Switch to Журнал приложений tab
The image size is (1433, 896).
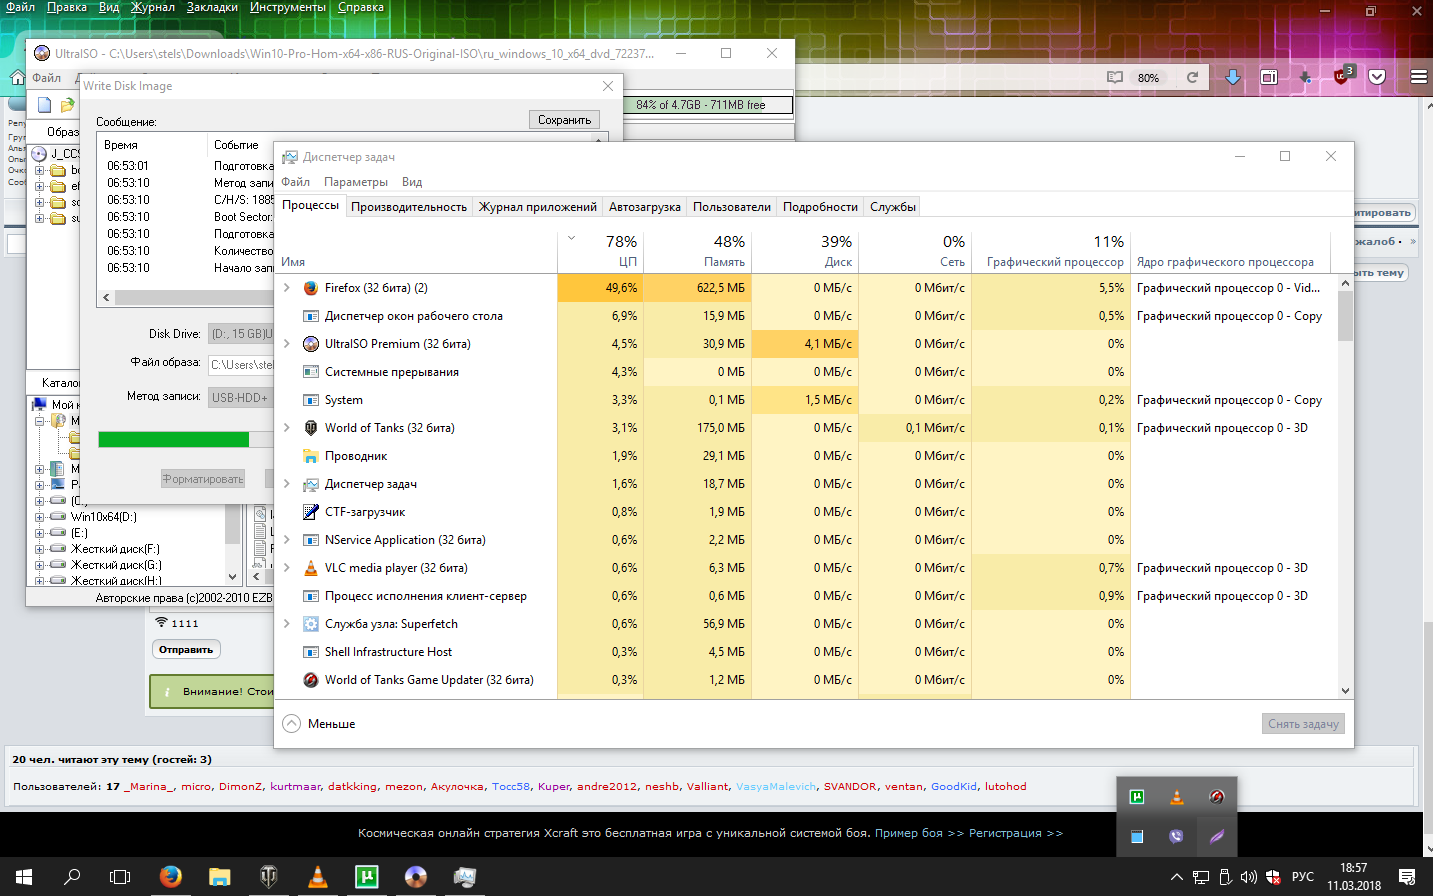point(537,207)
